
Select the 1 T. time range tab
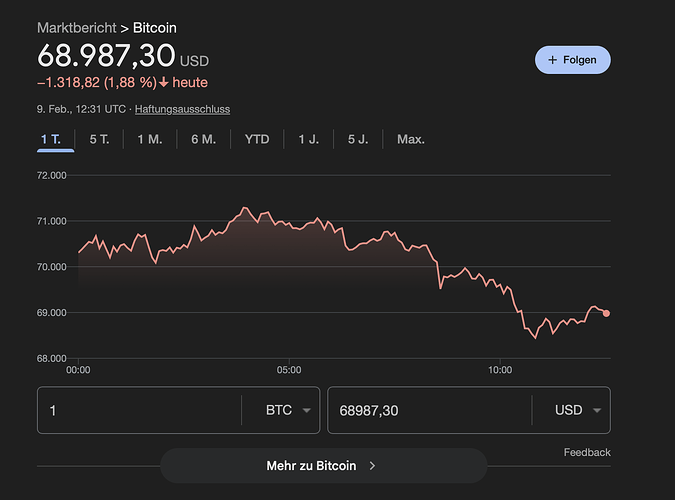click(51, 139)
